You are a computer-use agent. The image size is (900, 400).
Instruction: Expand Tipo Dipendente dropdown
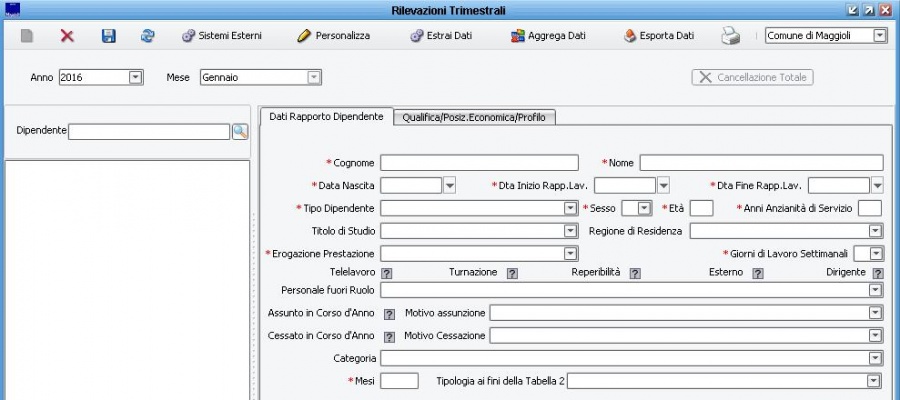[x=570, y=208]
